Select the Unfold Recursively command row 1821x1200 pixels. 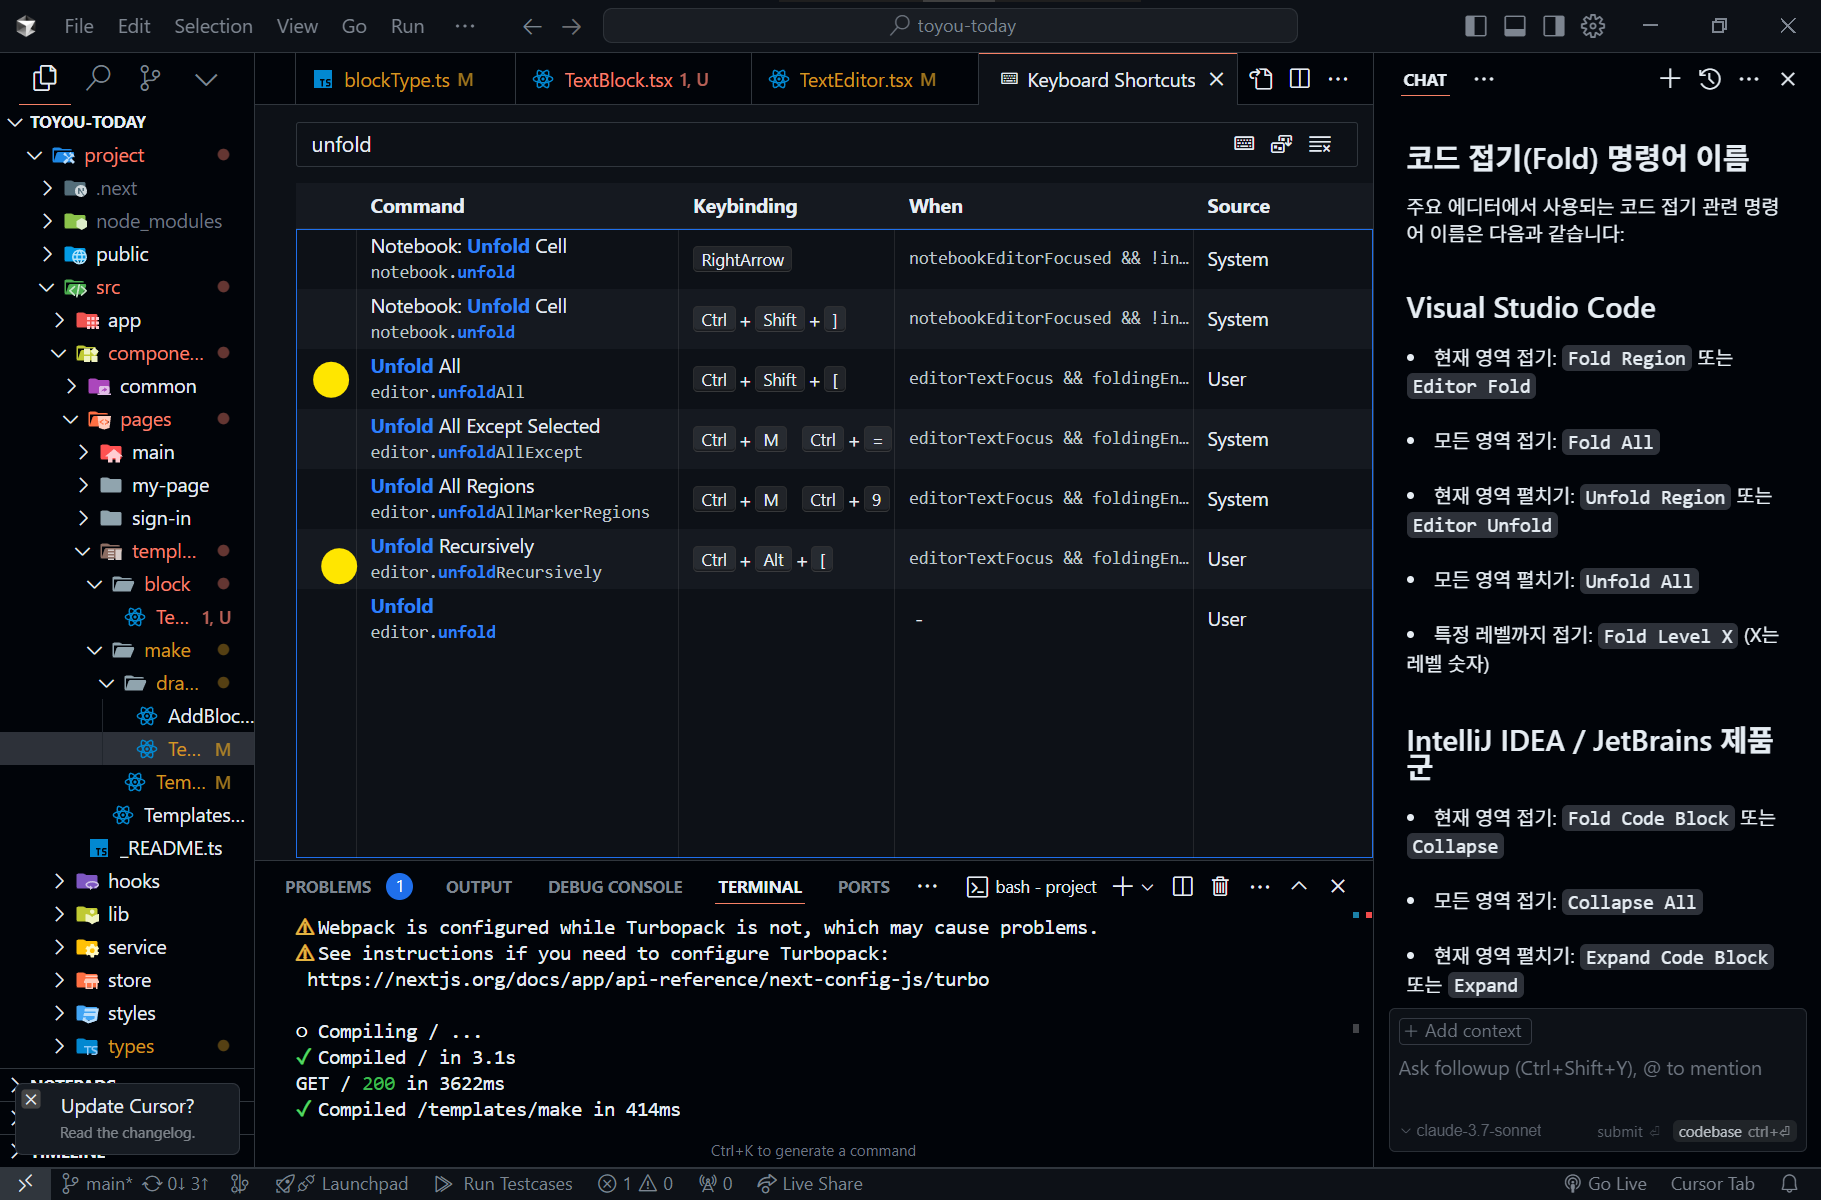click(834, 559)
